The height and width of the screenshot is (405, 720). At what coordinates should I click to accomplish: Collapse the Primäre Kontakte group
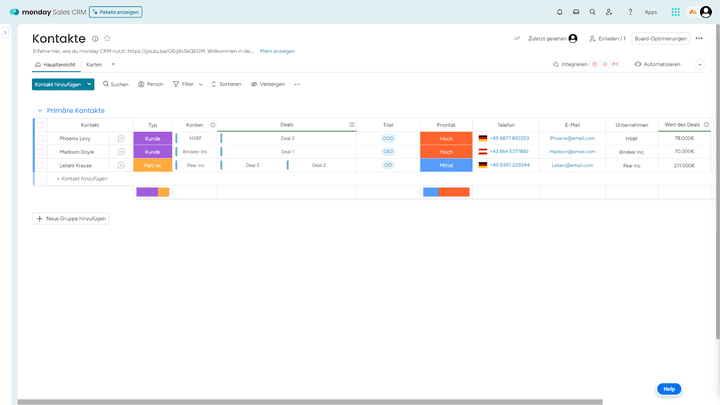point(39,110)
